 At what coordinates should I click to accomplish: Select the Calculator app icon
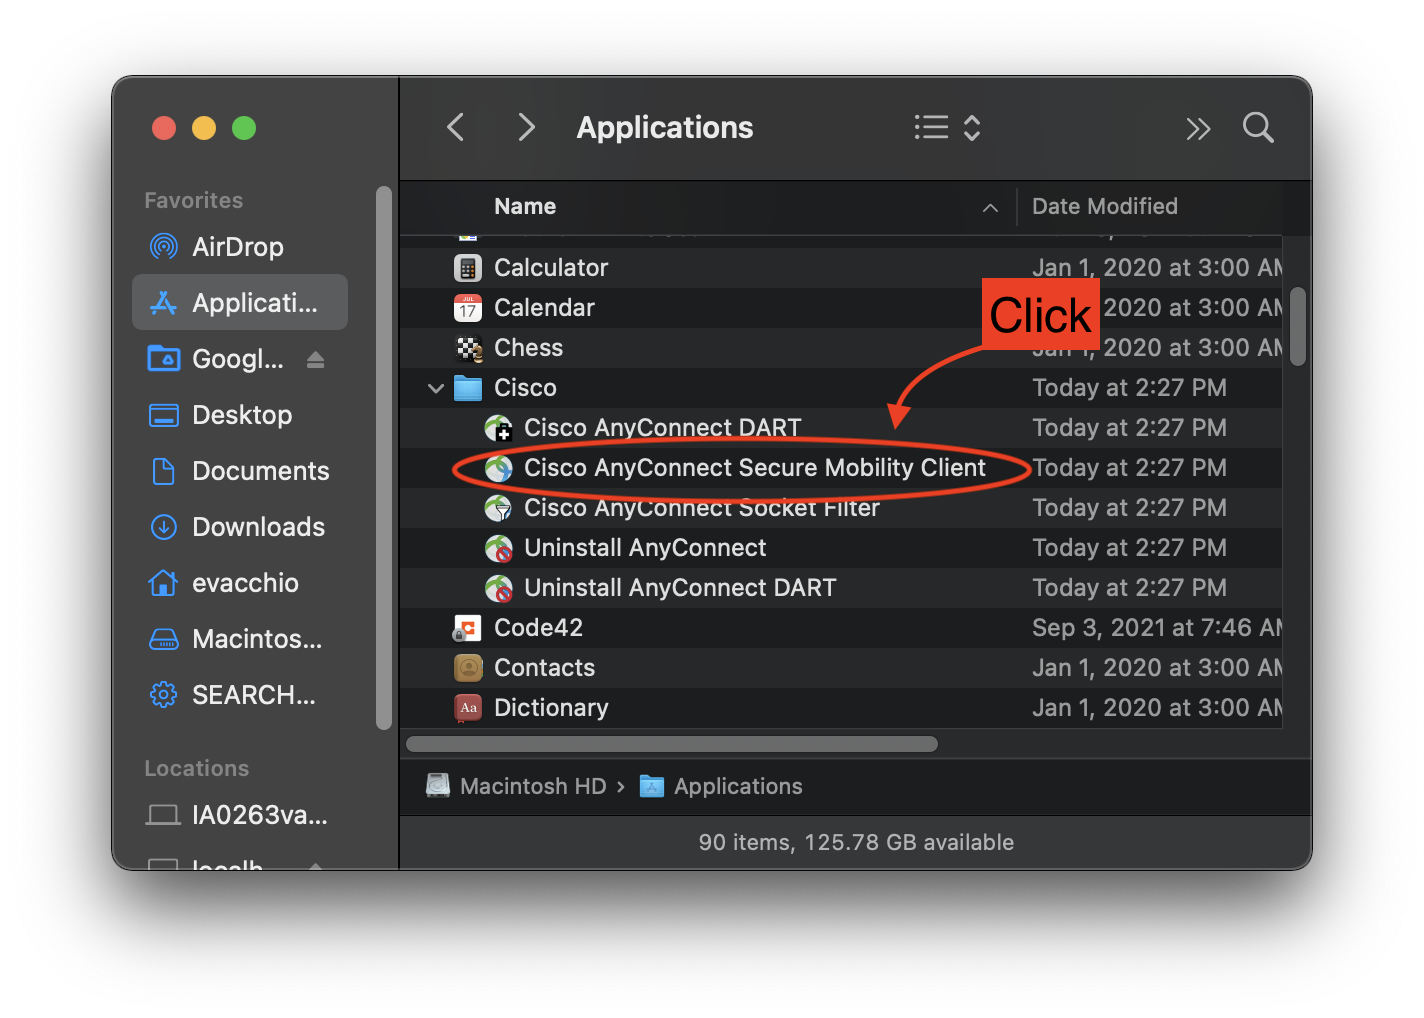(468, 268)
